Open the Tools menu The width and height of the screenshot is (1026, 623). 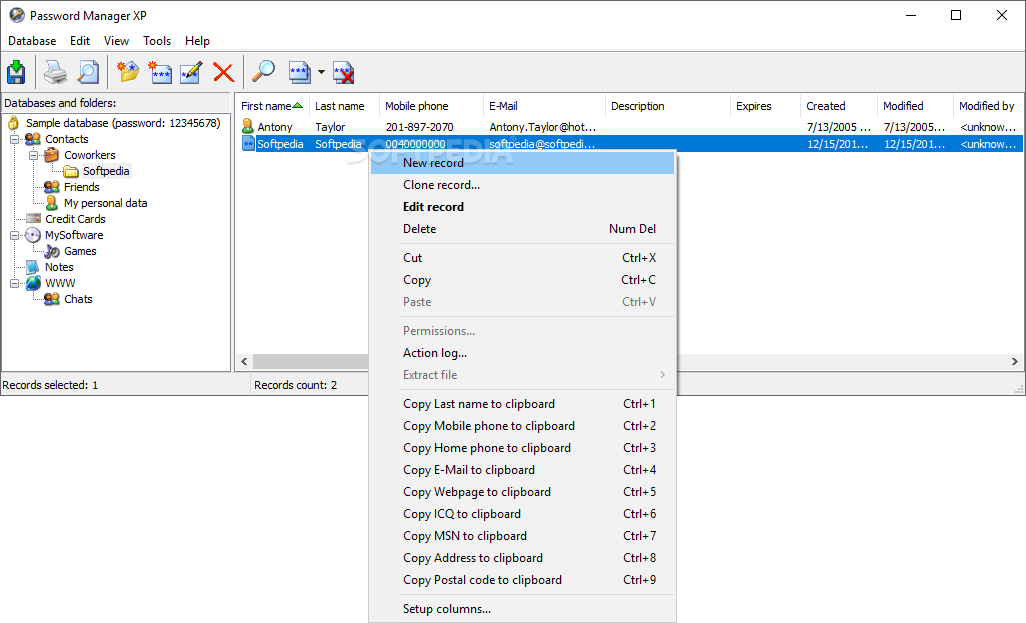157,41
